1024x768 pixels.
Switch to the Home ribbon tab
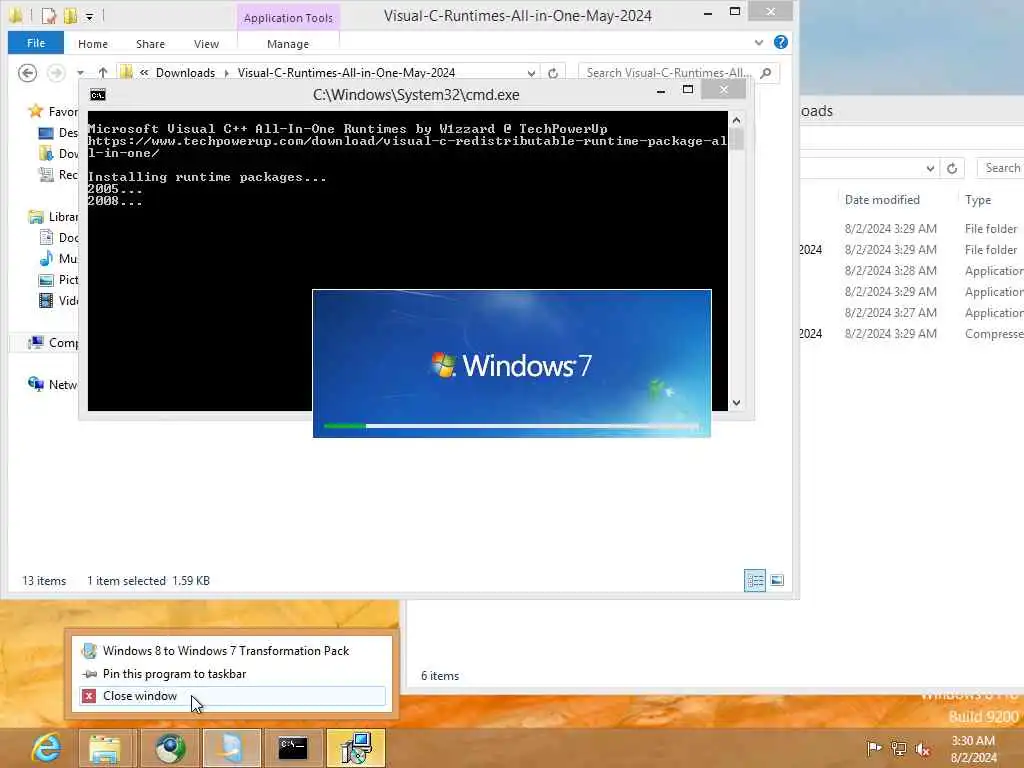[93, 44]
